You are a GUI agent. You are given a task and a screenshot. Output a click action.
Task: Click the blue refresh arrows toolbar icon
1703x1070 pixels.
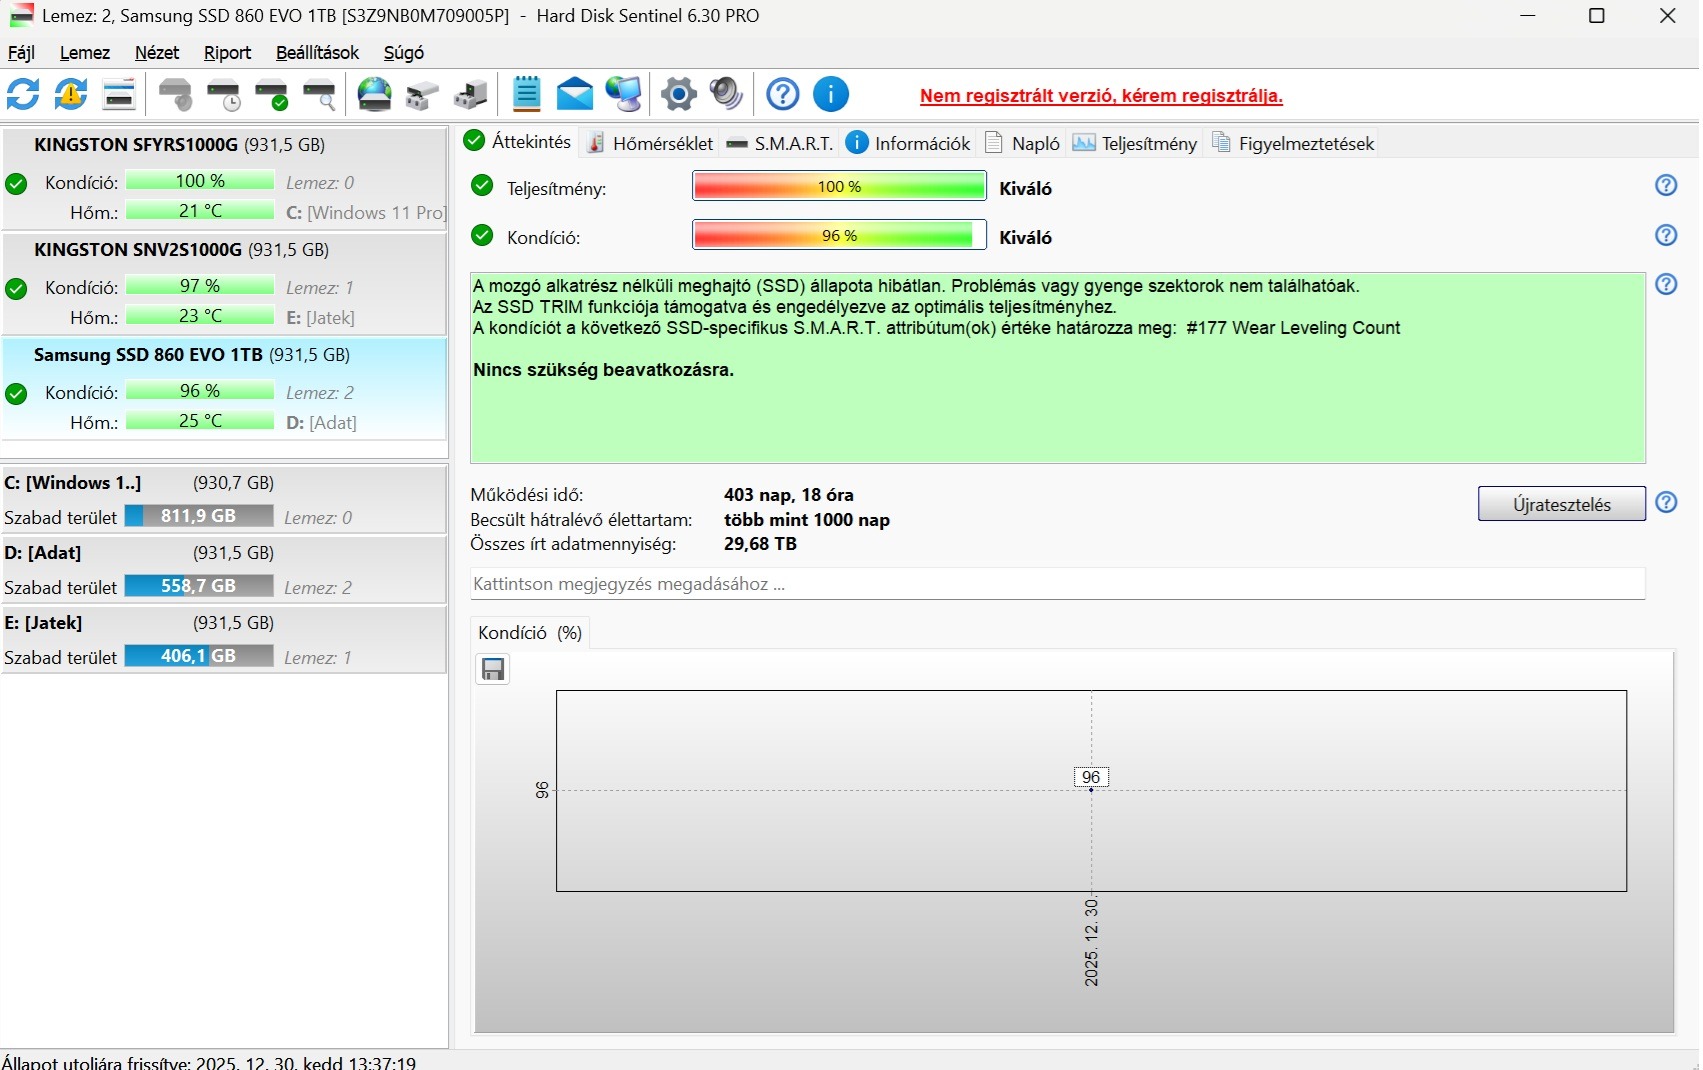[x=23, y=95]
